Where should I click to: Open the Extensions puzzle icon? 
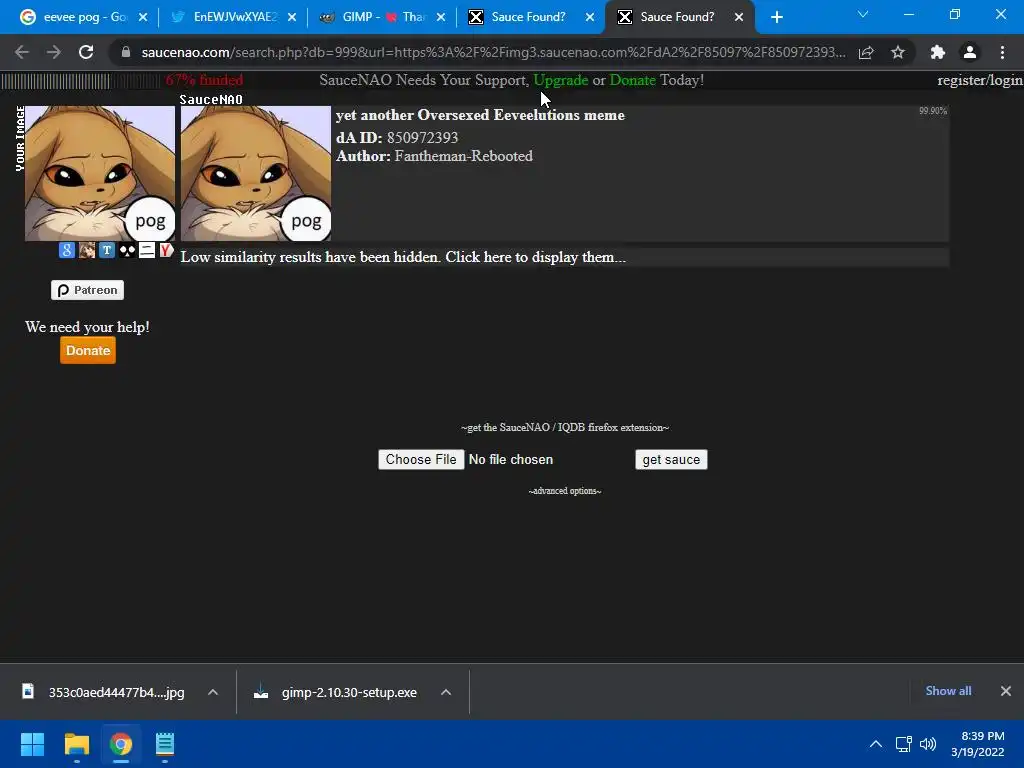(938, 52)
